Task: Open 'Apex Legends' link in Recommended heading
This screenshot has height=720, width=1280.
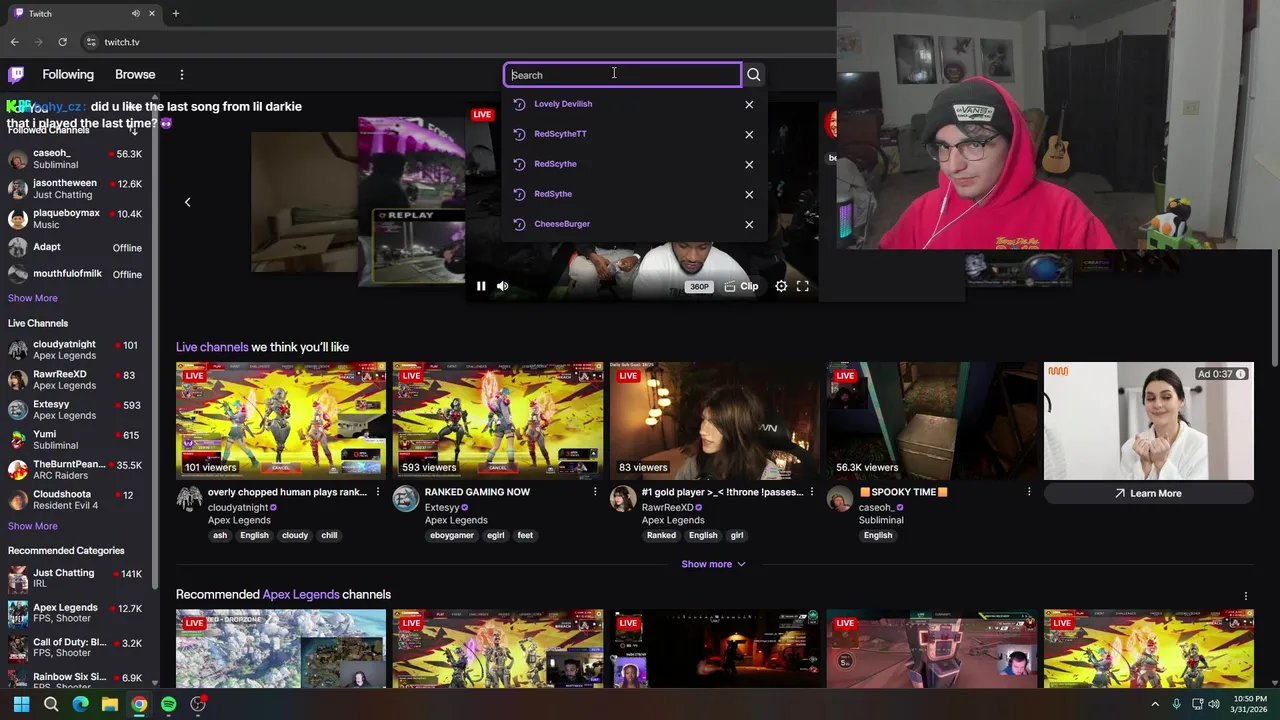Action: tap(300, 594)
